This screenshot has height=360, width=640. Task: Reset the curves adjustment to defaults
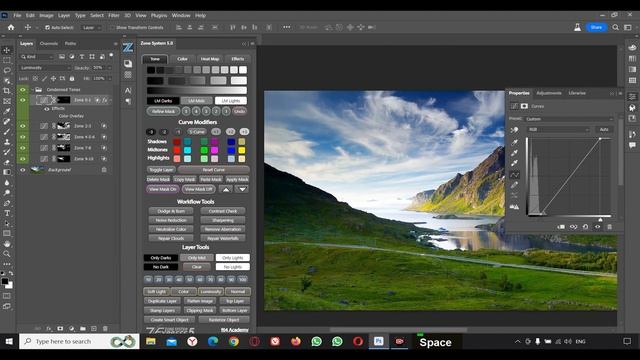point(585,227)
